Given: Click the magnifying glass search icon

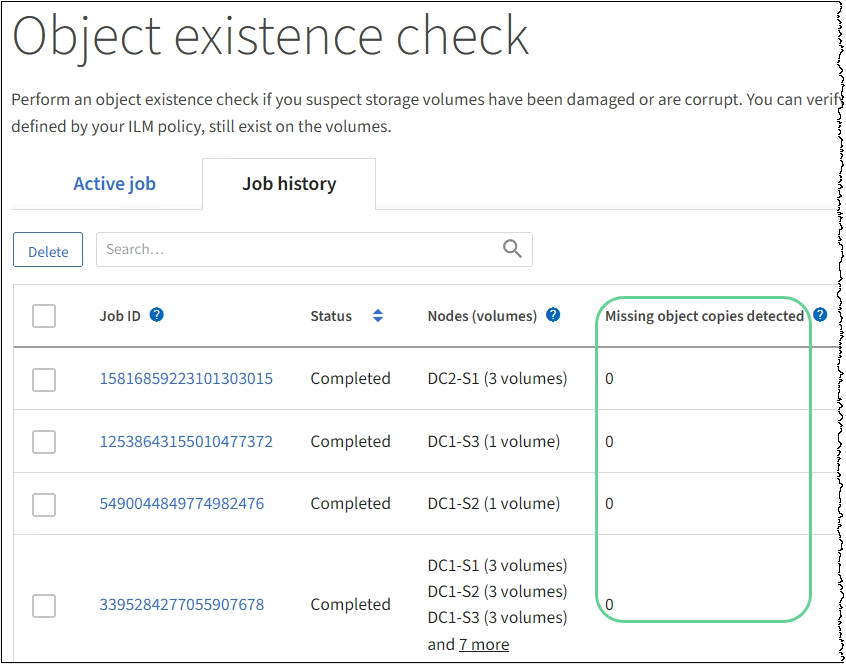Looking at the screenshot, I should tap(512, 250).
